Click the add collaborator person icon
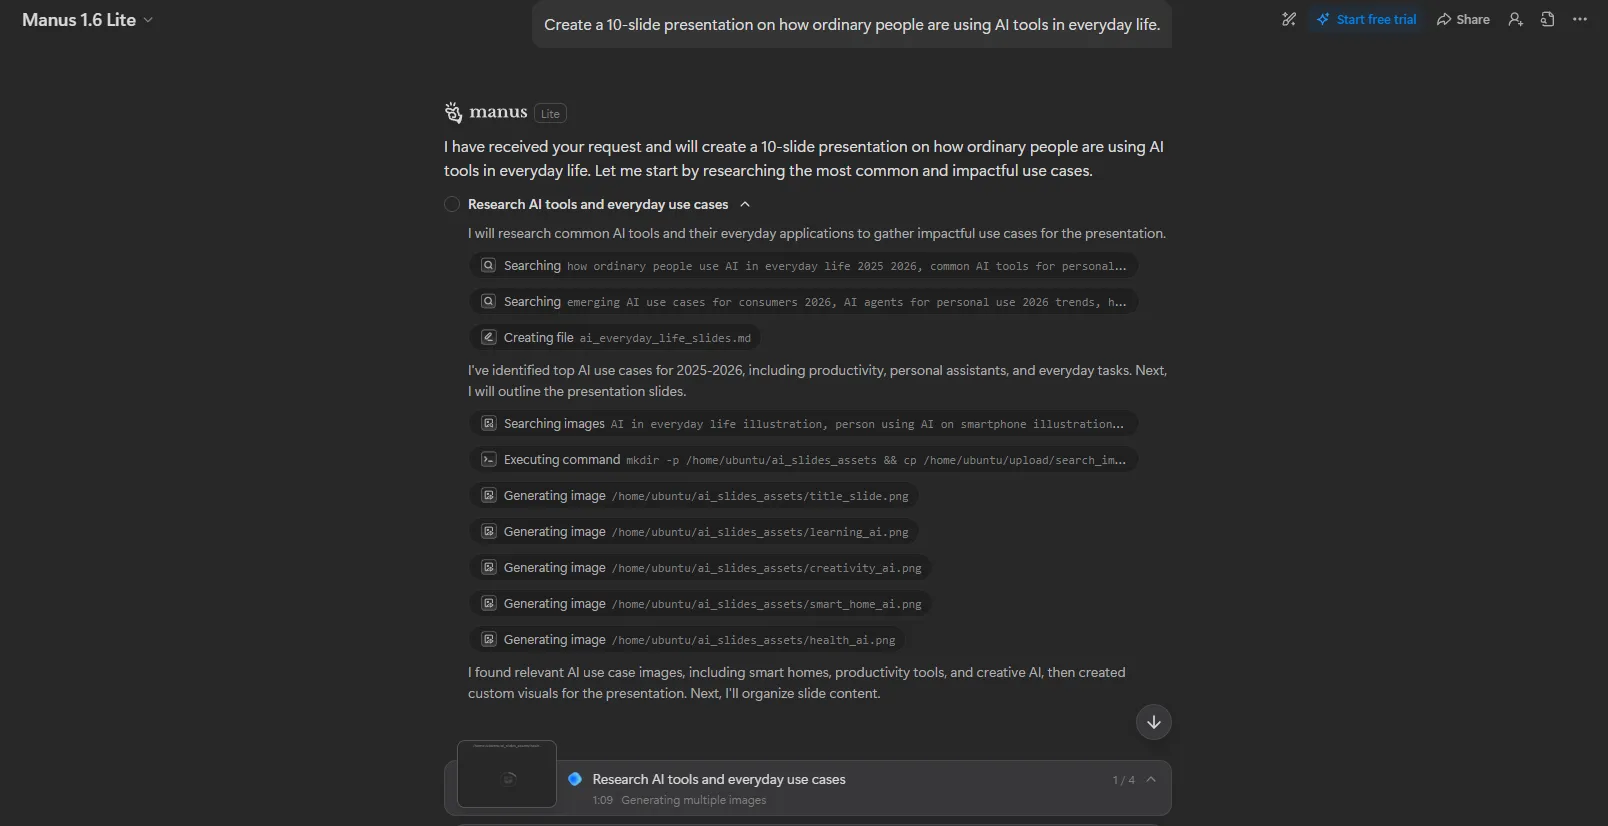 [1516, 19]
